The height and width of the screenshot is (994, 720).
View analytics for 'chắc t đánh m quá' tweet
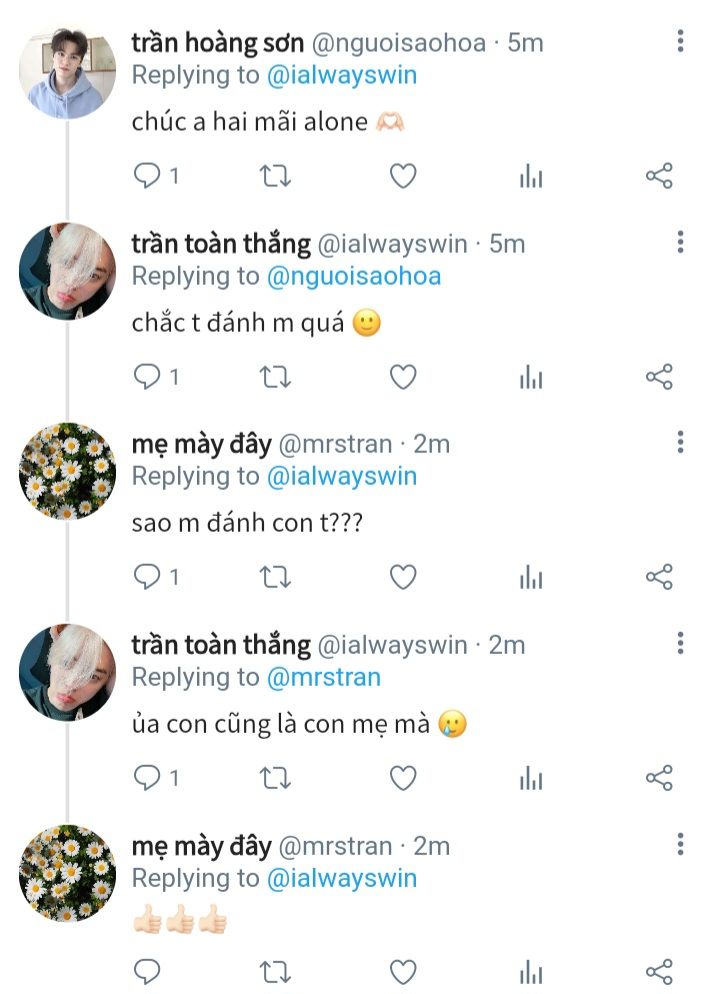click(531, 377)
